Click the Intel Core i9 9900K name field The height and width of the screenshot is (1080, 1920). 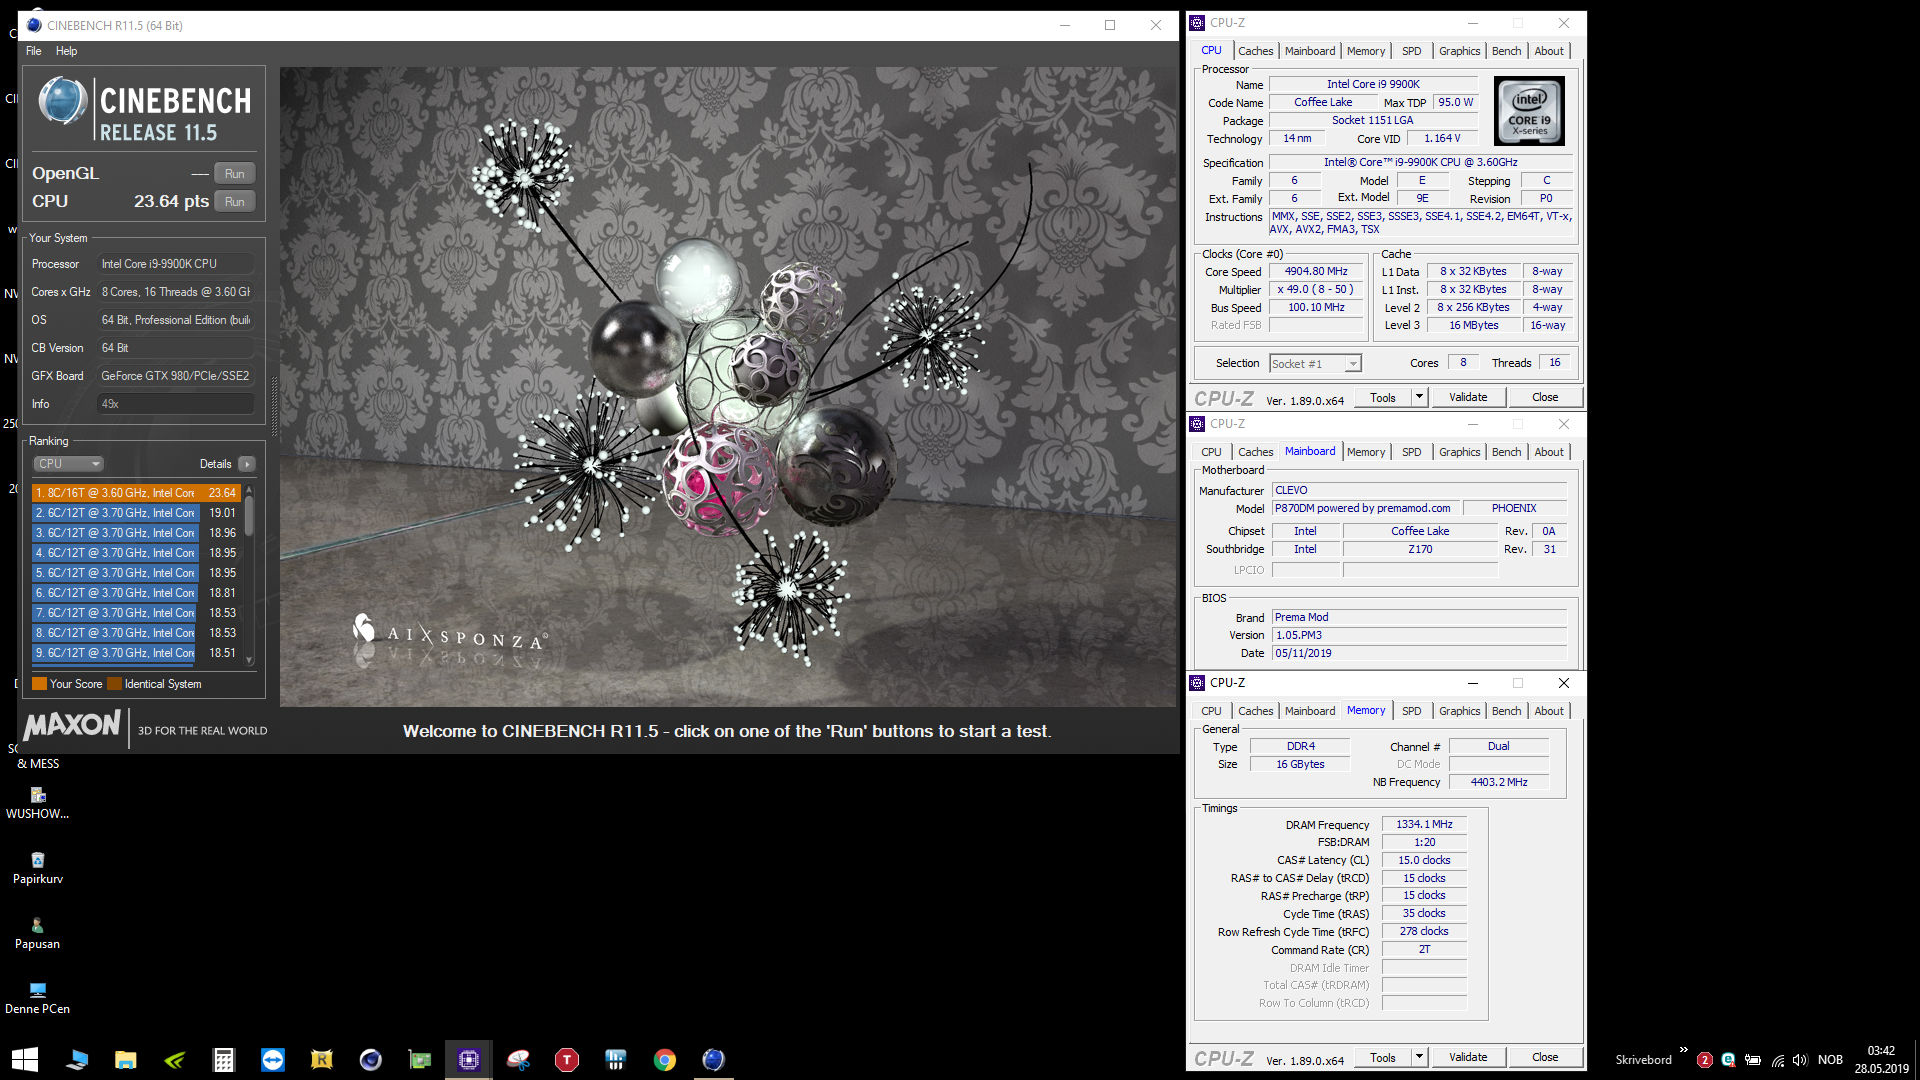coord(1373,84)
